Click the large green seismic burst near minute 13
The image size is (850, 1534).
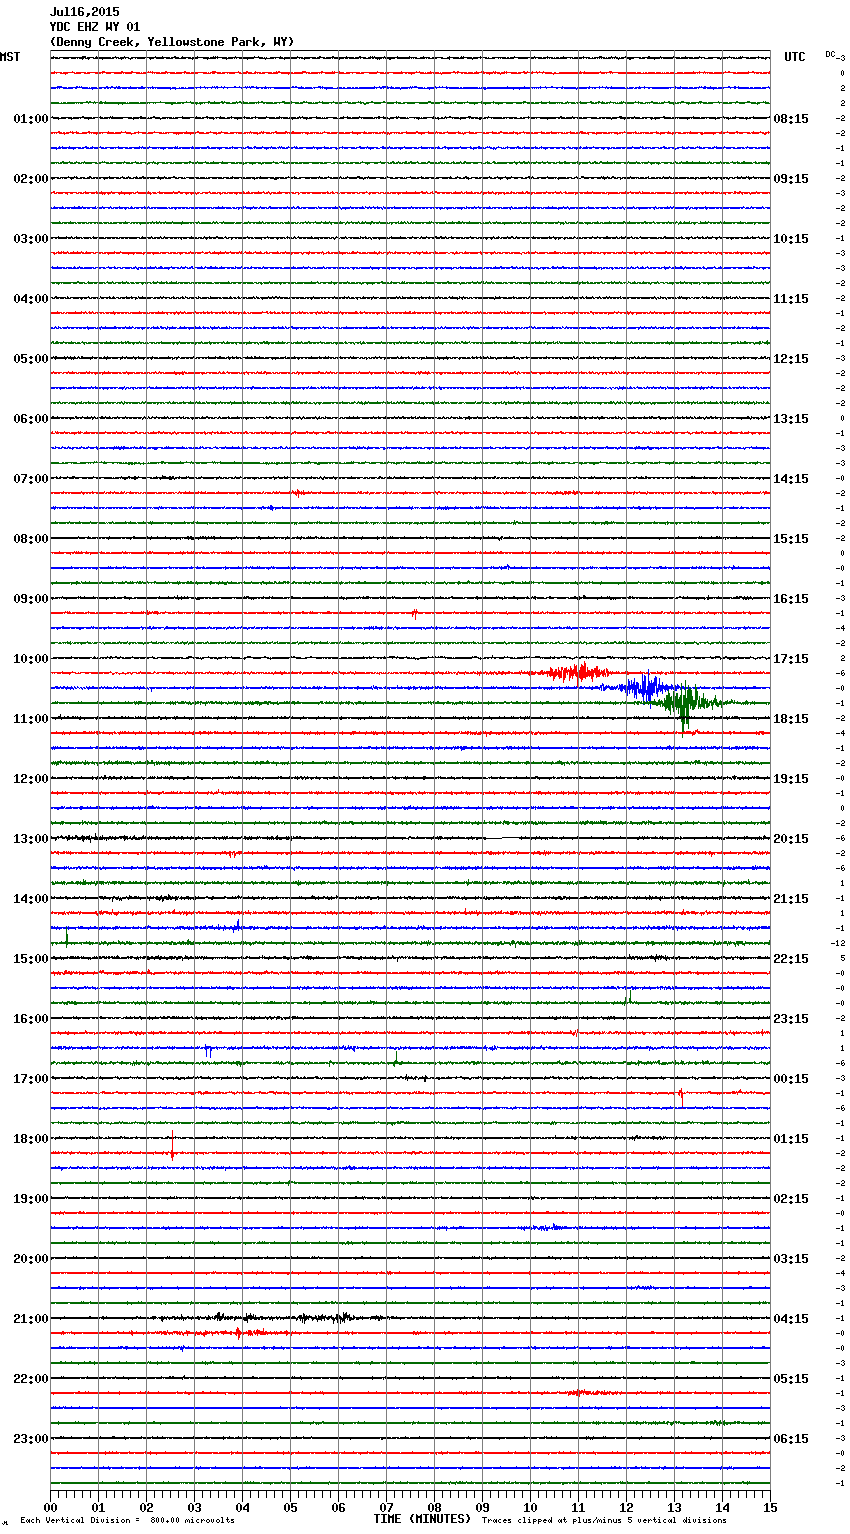686,704
